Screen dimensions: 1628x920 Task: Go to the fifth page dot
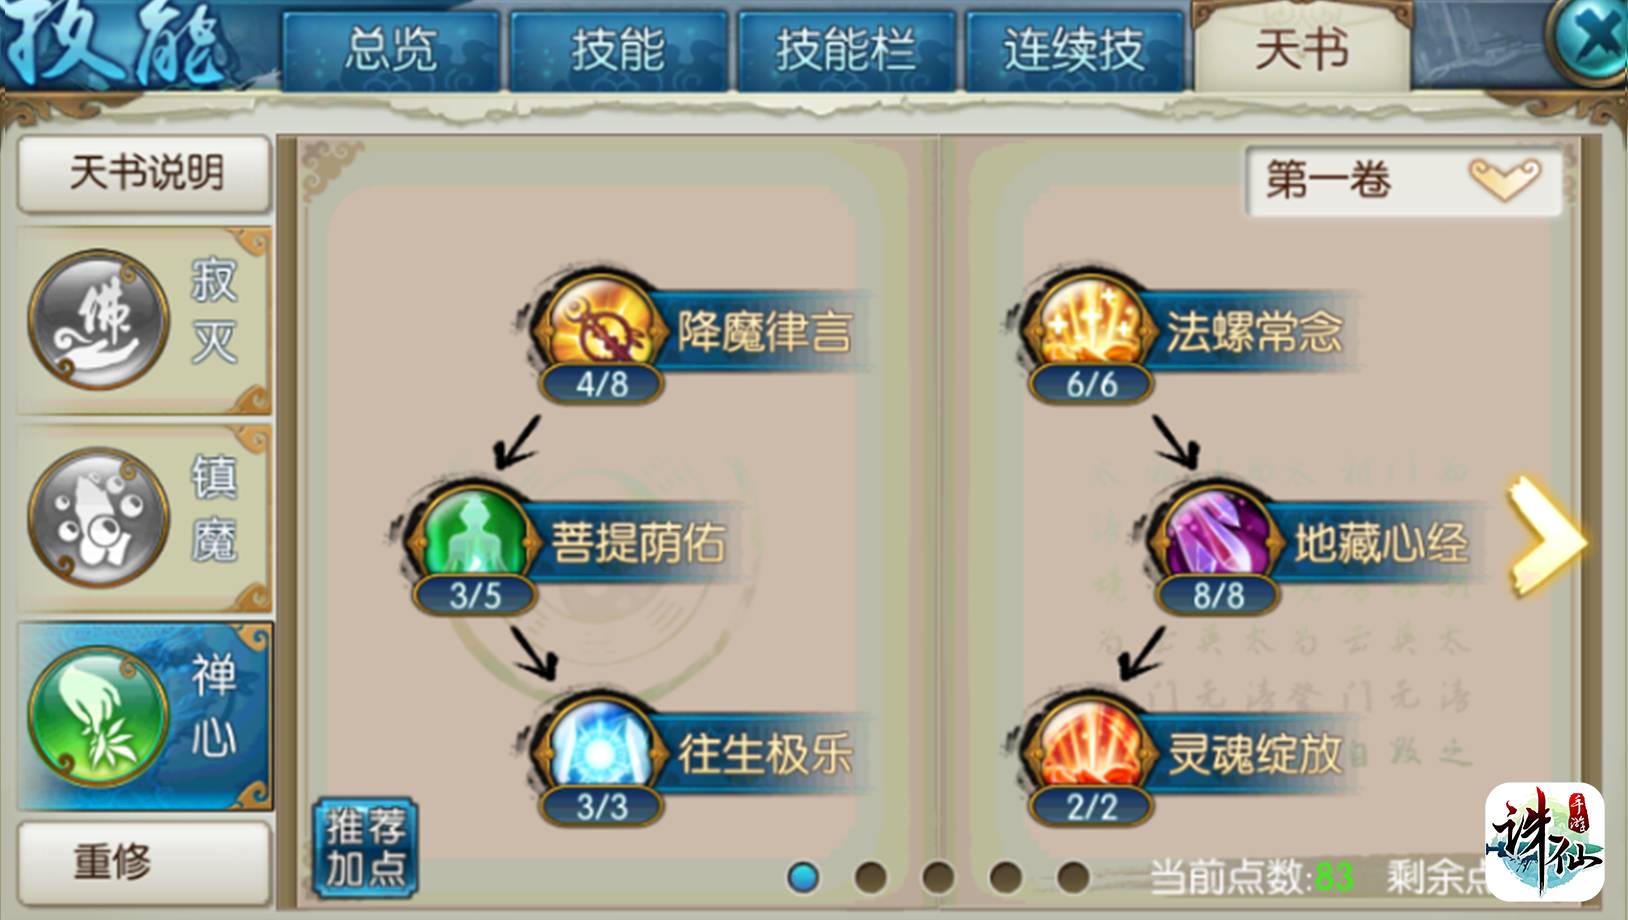[x=1072, y=877]
